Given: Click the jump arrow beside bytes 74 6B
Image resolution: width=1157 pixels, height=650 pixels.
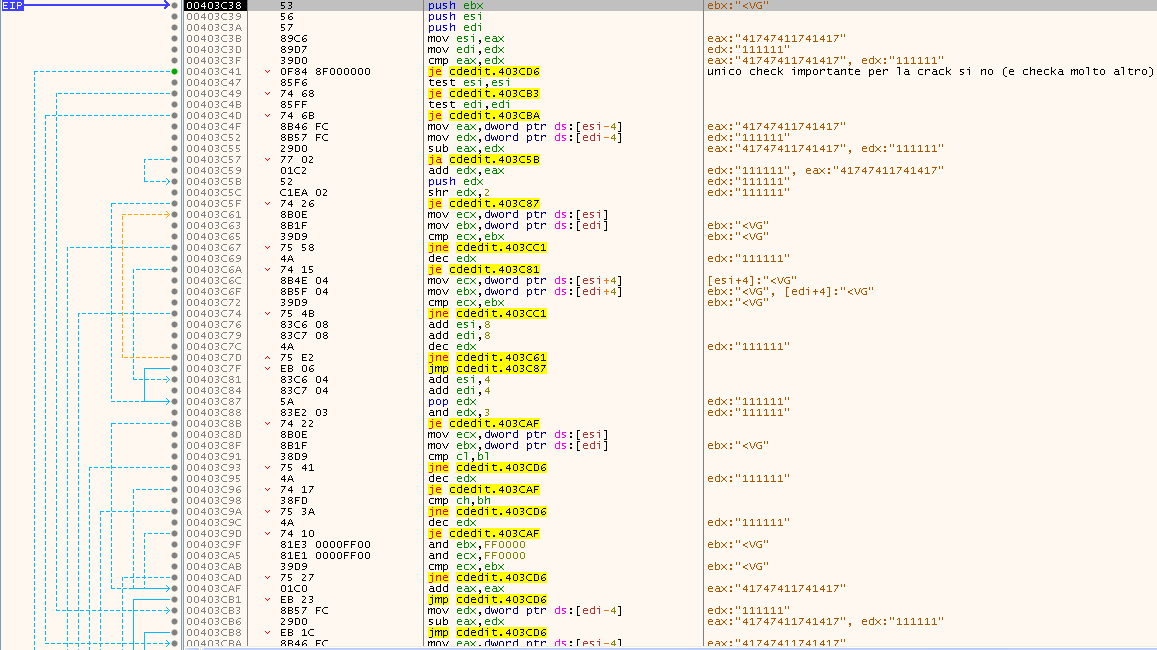Looking at the screenshot, I should pos(267,116).
